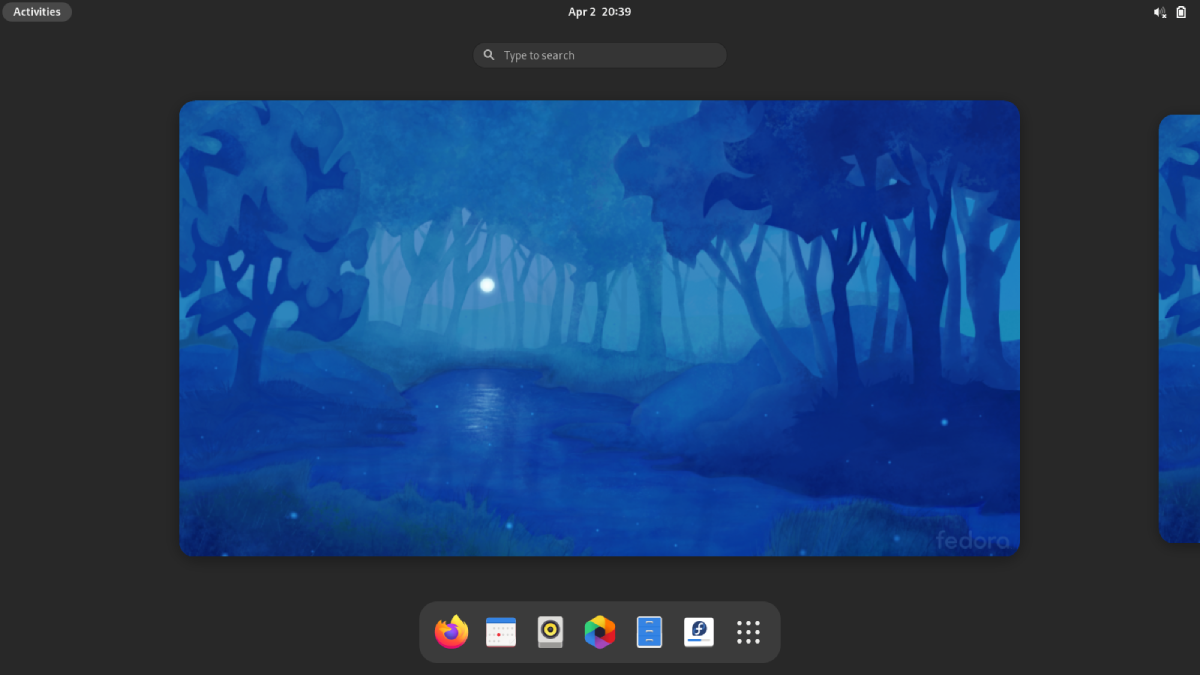Image resolution: width=1200 pixels, height=675 pixels.
Task: Start Rhythmbox music player from dock
Action: click(550, 632)
